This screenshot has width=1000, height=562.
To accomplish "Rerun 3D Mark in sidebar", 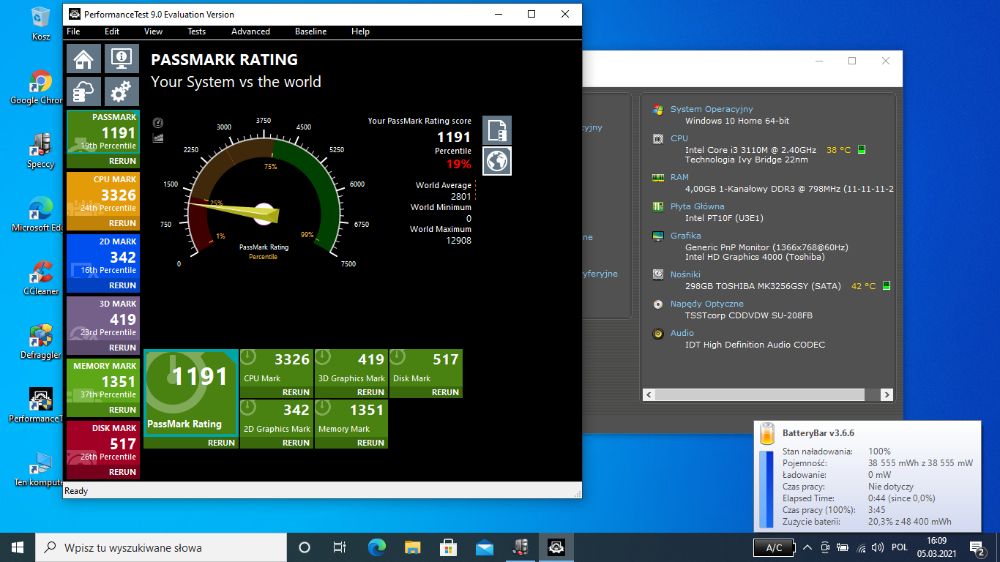I will coord(122,348).
